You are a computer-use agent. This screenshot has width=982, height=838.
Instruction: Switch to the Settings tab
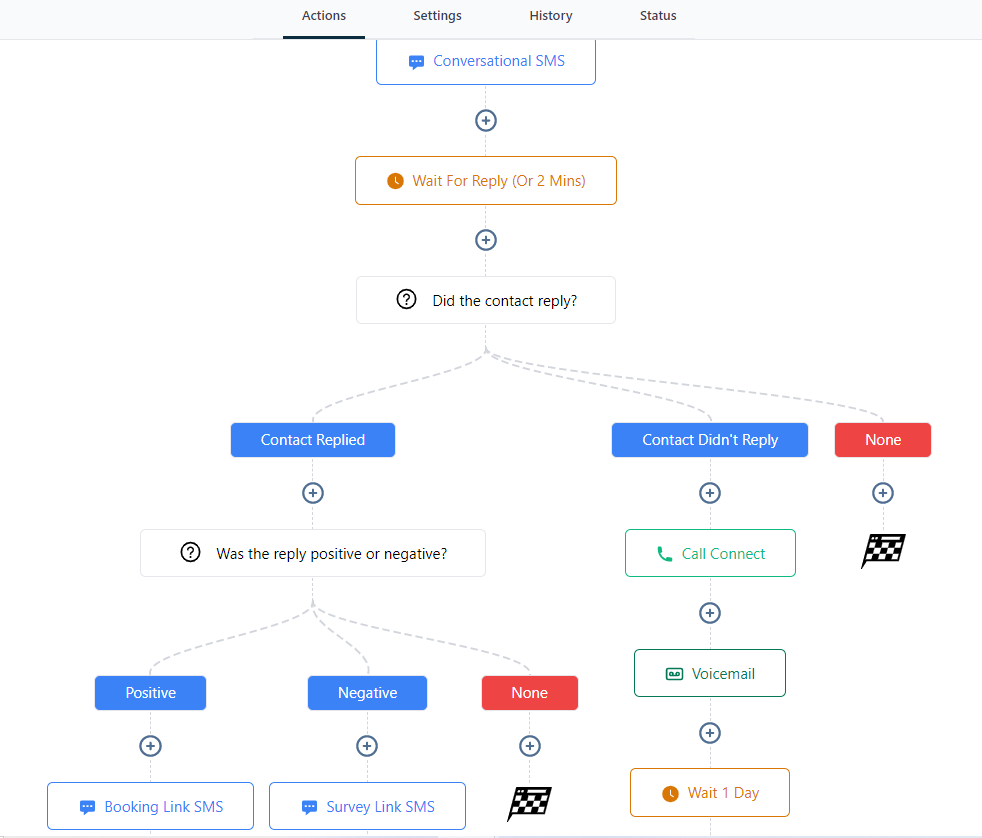(437, 16)
